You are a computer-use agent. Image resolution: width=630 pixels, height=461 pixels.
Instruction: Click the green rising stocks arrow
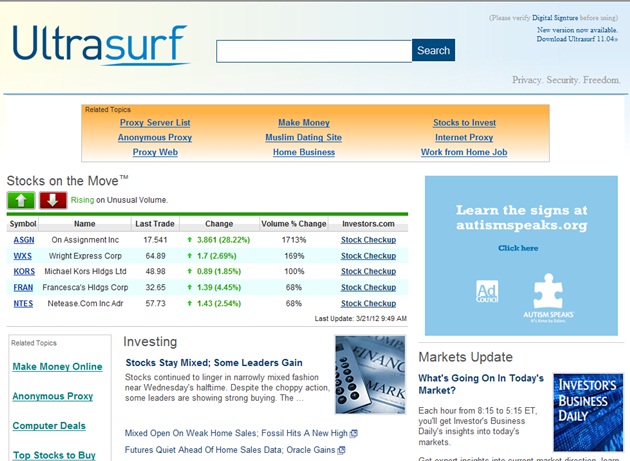(x=21, y=200)
